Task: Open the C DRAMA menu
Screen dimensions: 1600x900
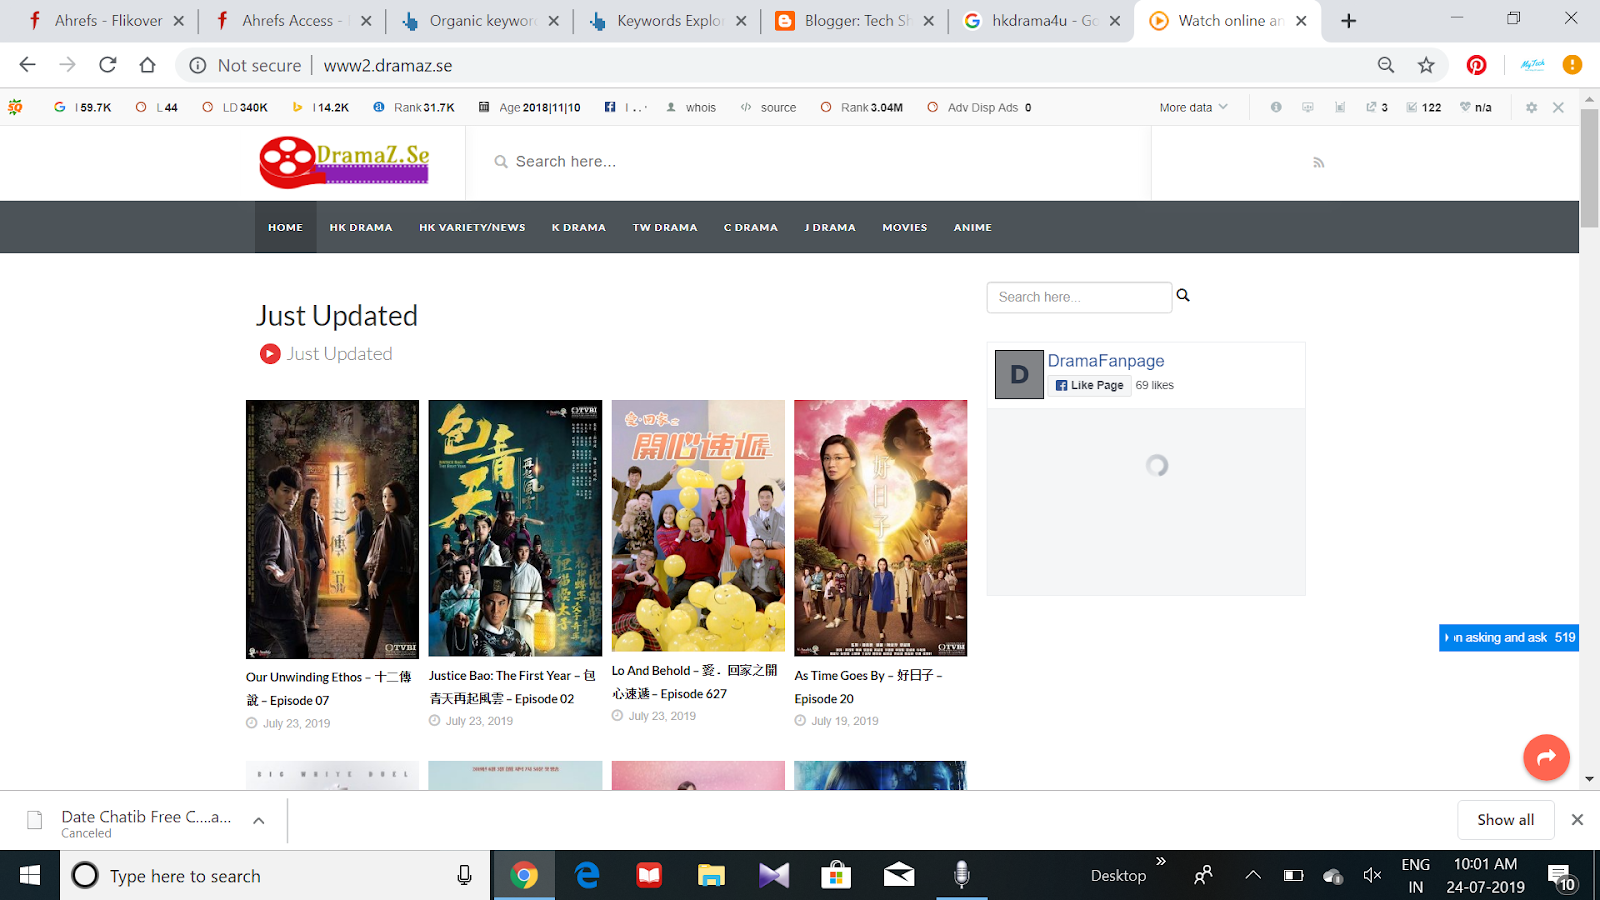Action: [751, 227]
